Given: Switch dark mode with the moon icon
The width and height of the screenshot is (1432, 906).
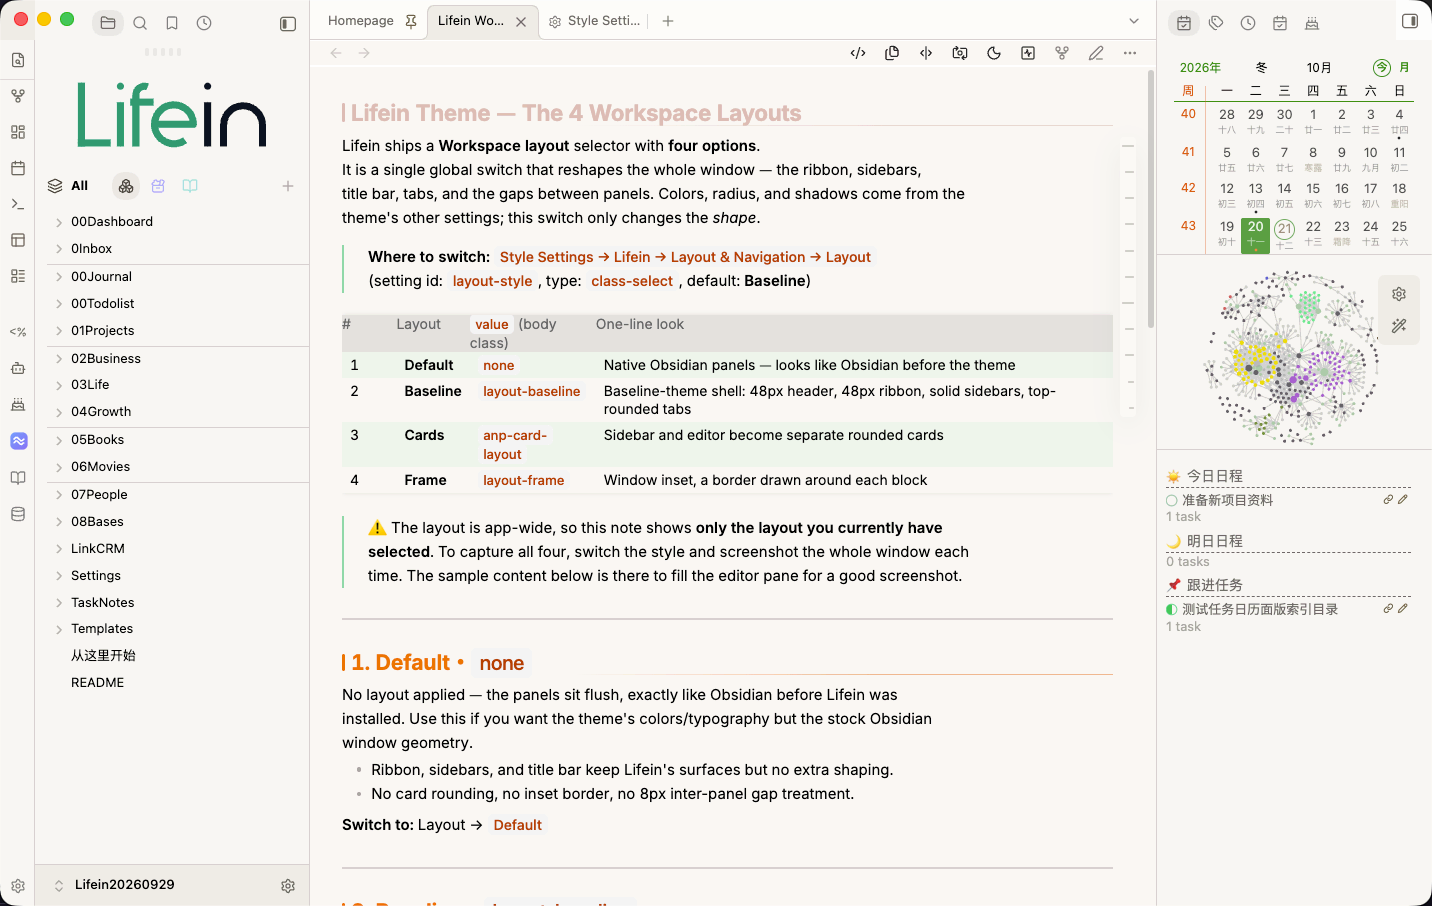Looking at the screenshot, I should (x=994, y=53).
